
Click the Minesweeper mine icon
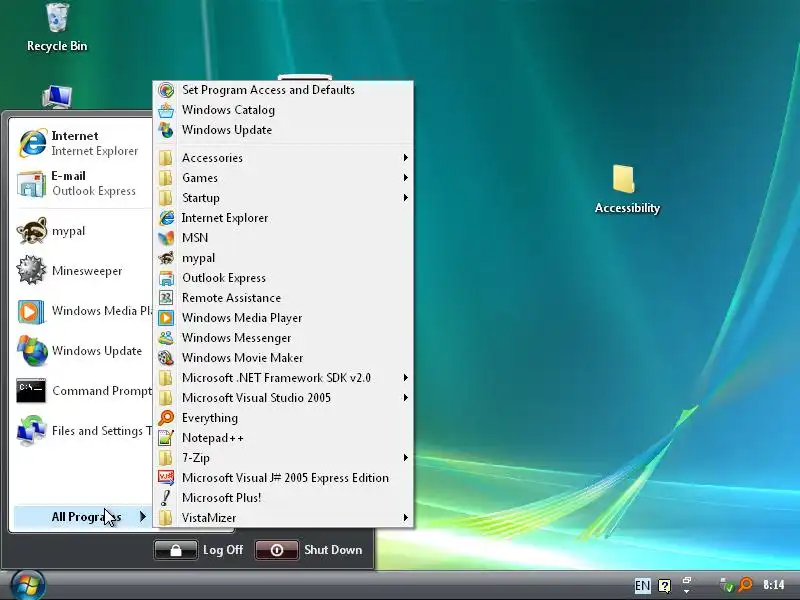(31, 270)
